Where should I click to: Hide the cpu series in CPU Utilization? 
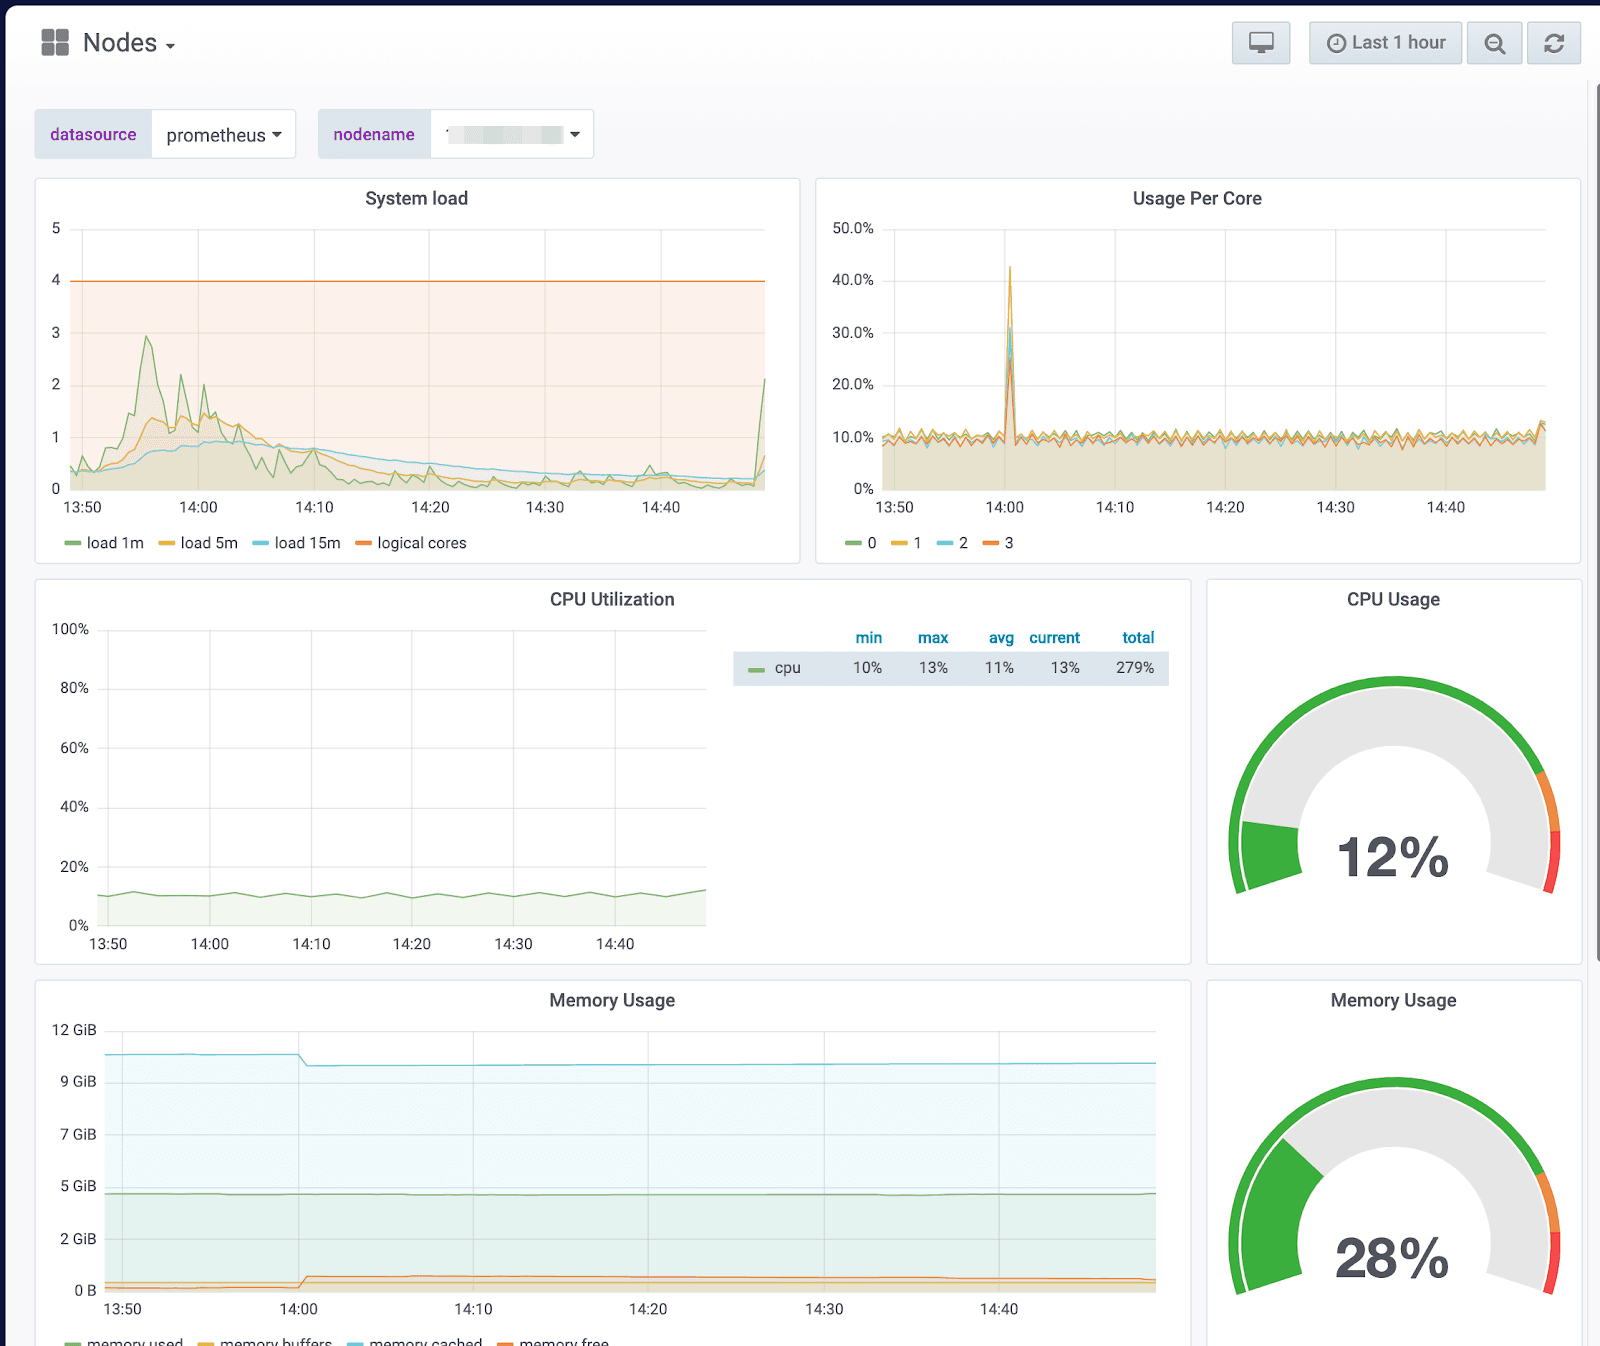click(787, 667)
